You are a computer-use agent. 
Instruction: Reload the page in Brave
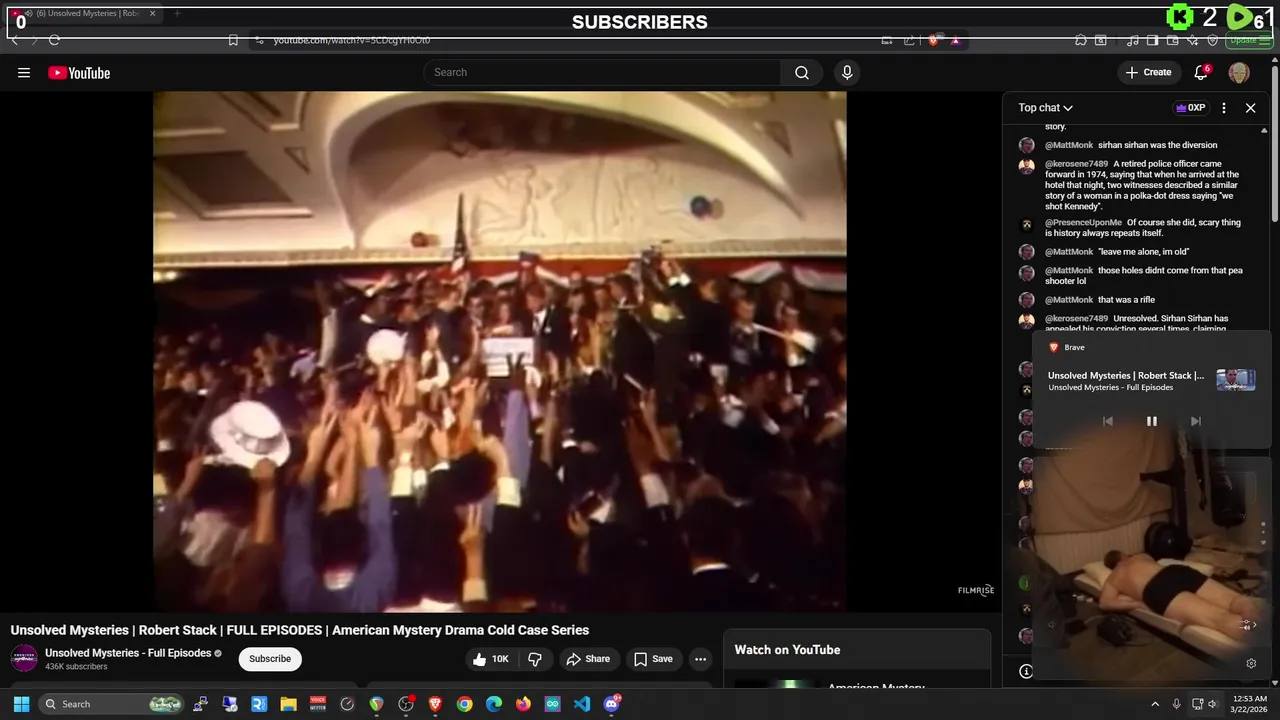pyautogui.click(x=54, y=40)
